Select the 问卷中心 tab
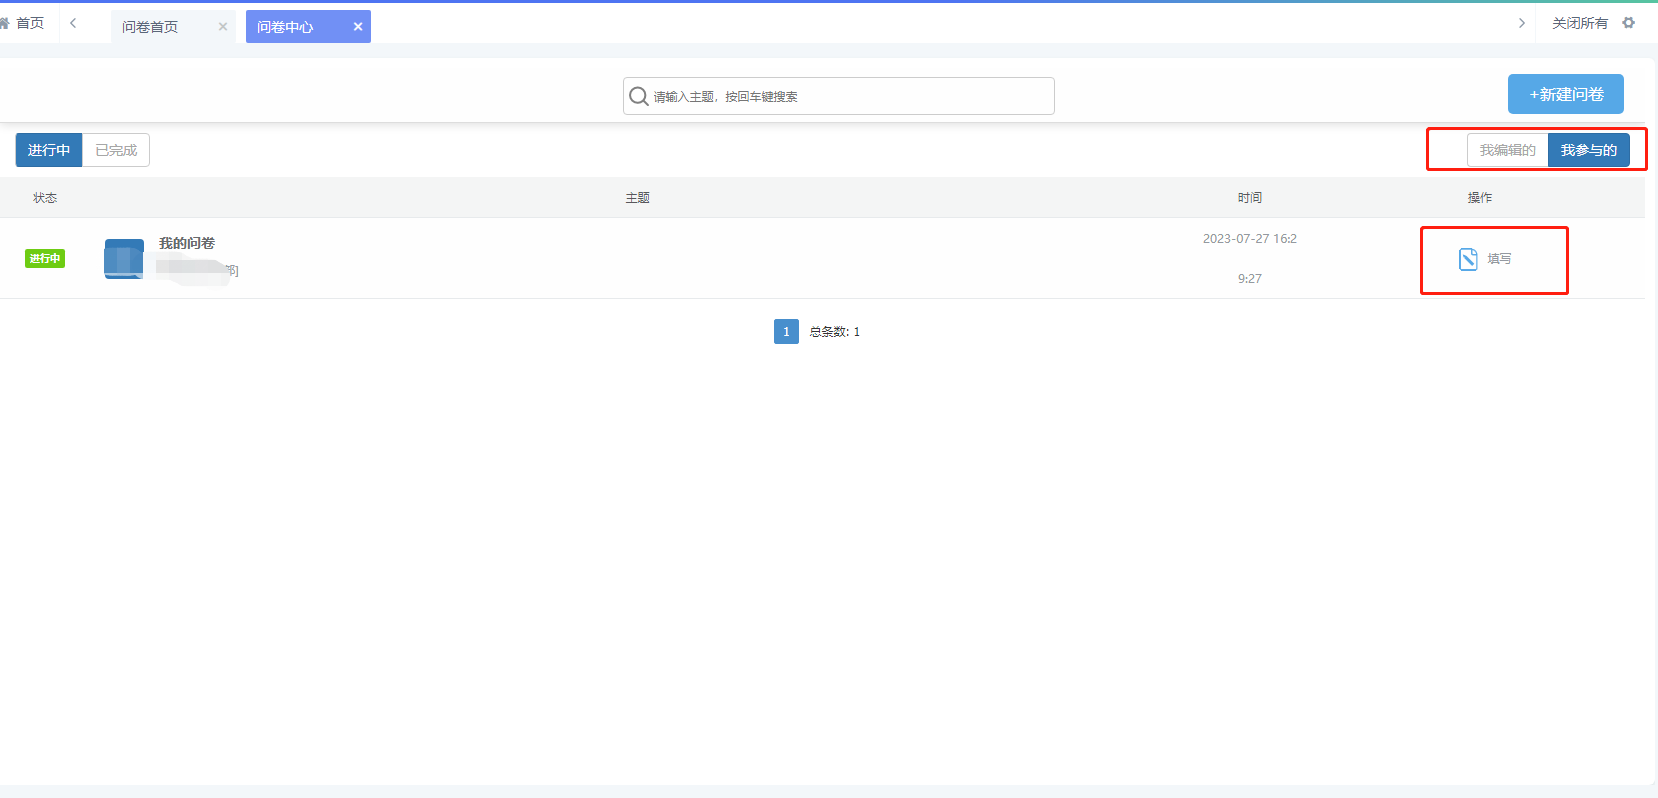Image resolution: width=1658 pixels, height=798 pixels. (285, 27)
